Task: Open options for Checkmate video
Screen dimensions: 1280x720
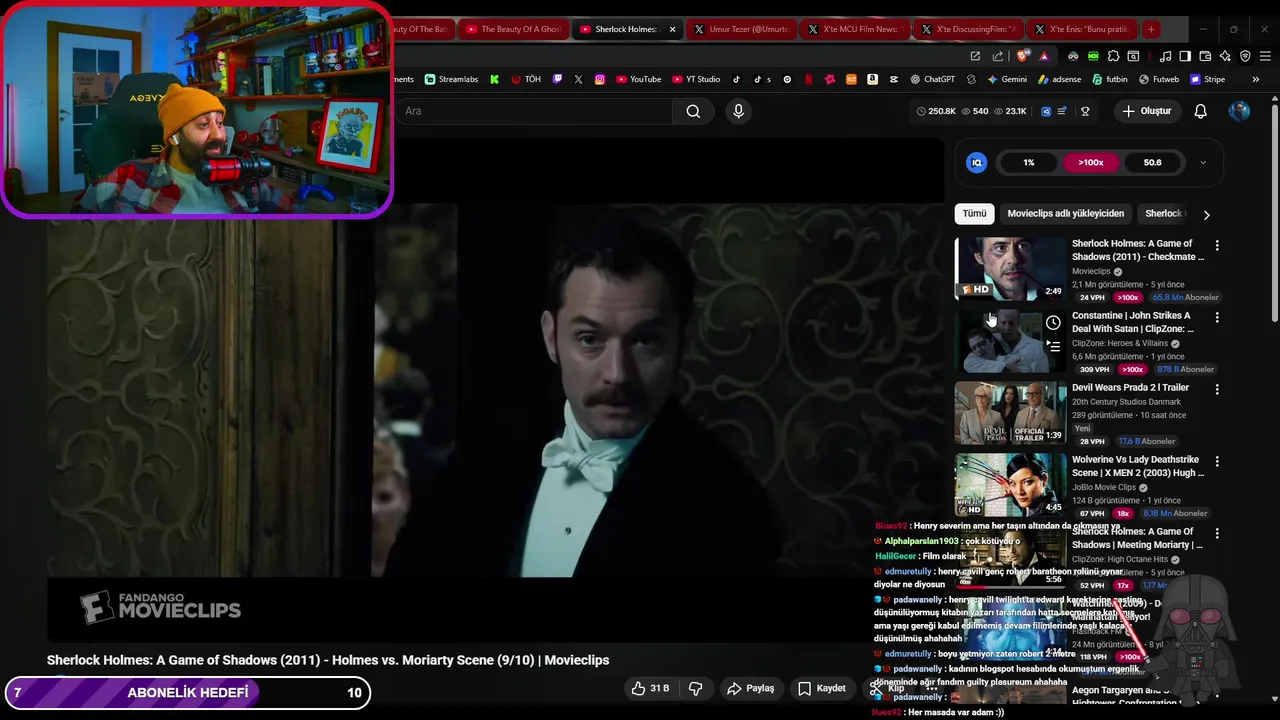Action: (1217, 245)
